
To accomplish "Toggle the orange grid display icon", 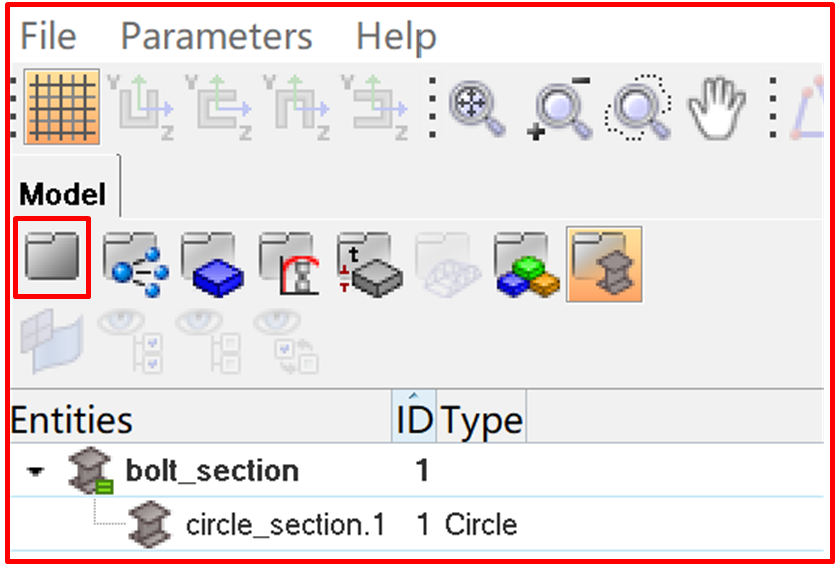I will [62, 107].
